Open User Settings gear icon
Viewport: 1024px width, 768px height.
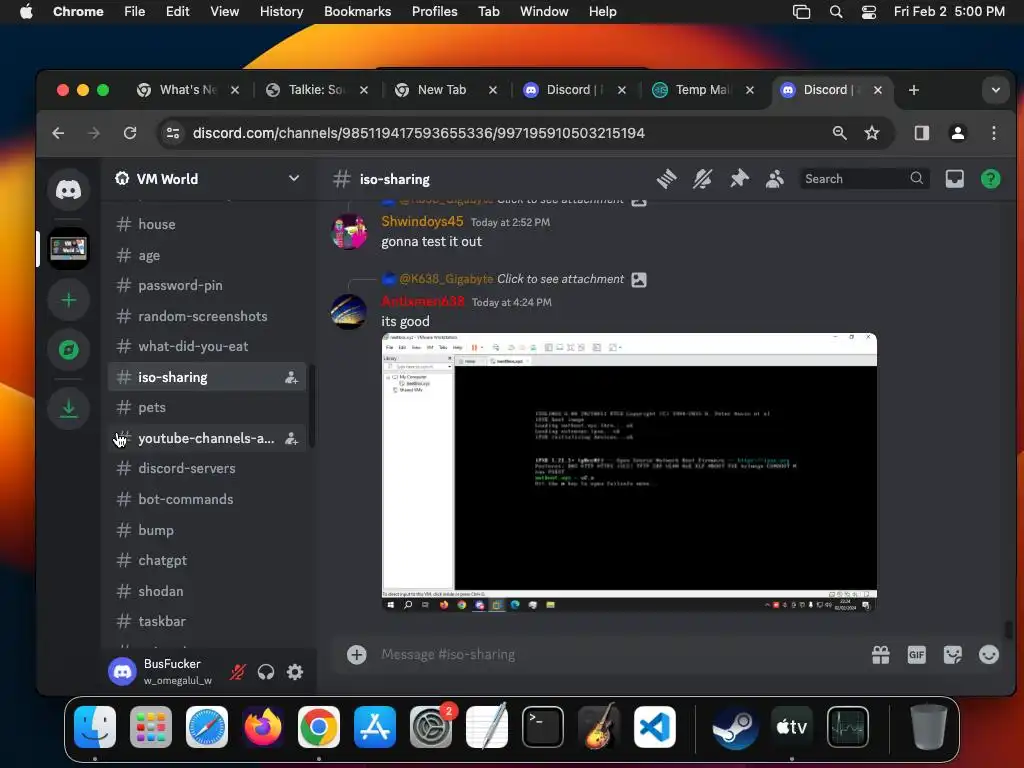[295, 671]
